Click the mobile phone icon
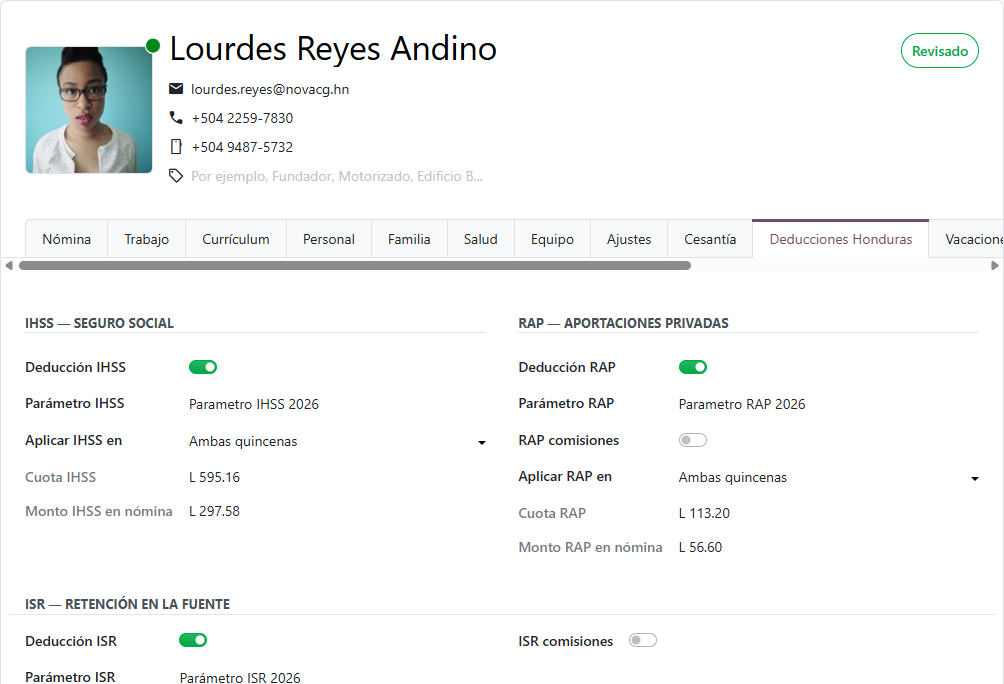 tap(176, 147)
